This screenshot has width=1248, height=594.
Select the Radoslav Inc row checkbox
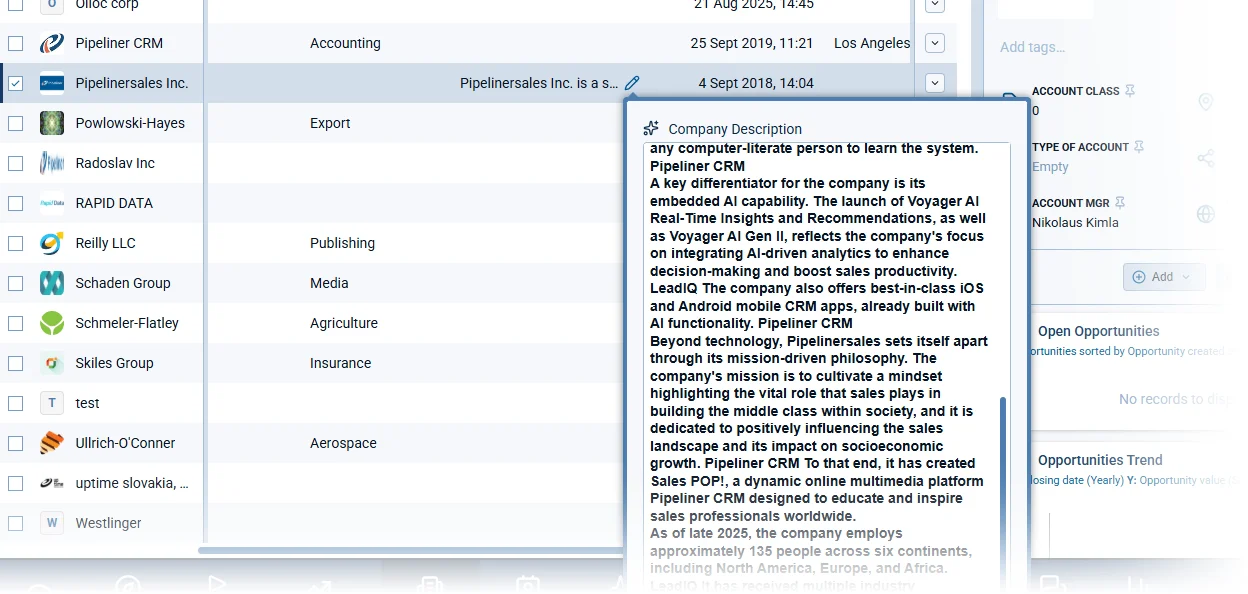pos(16,163)
